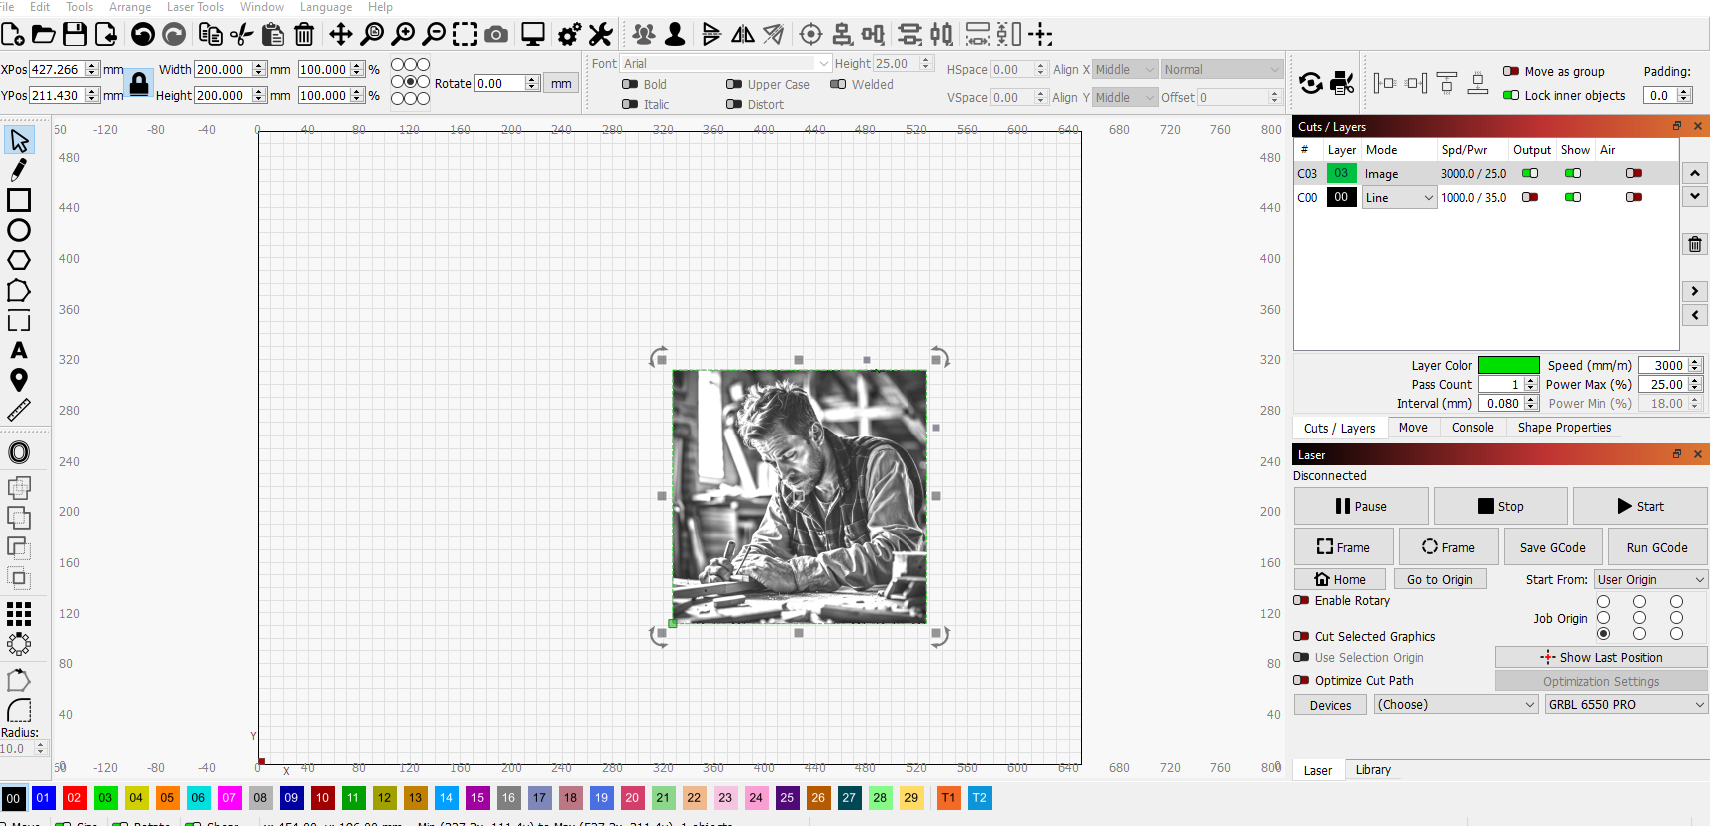Toggle Move as group switch

1511,71
